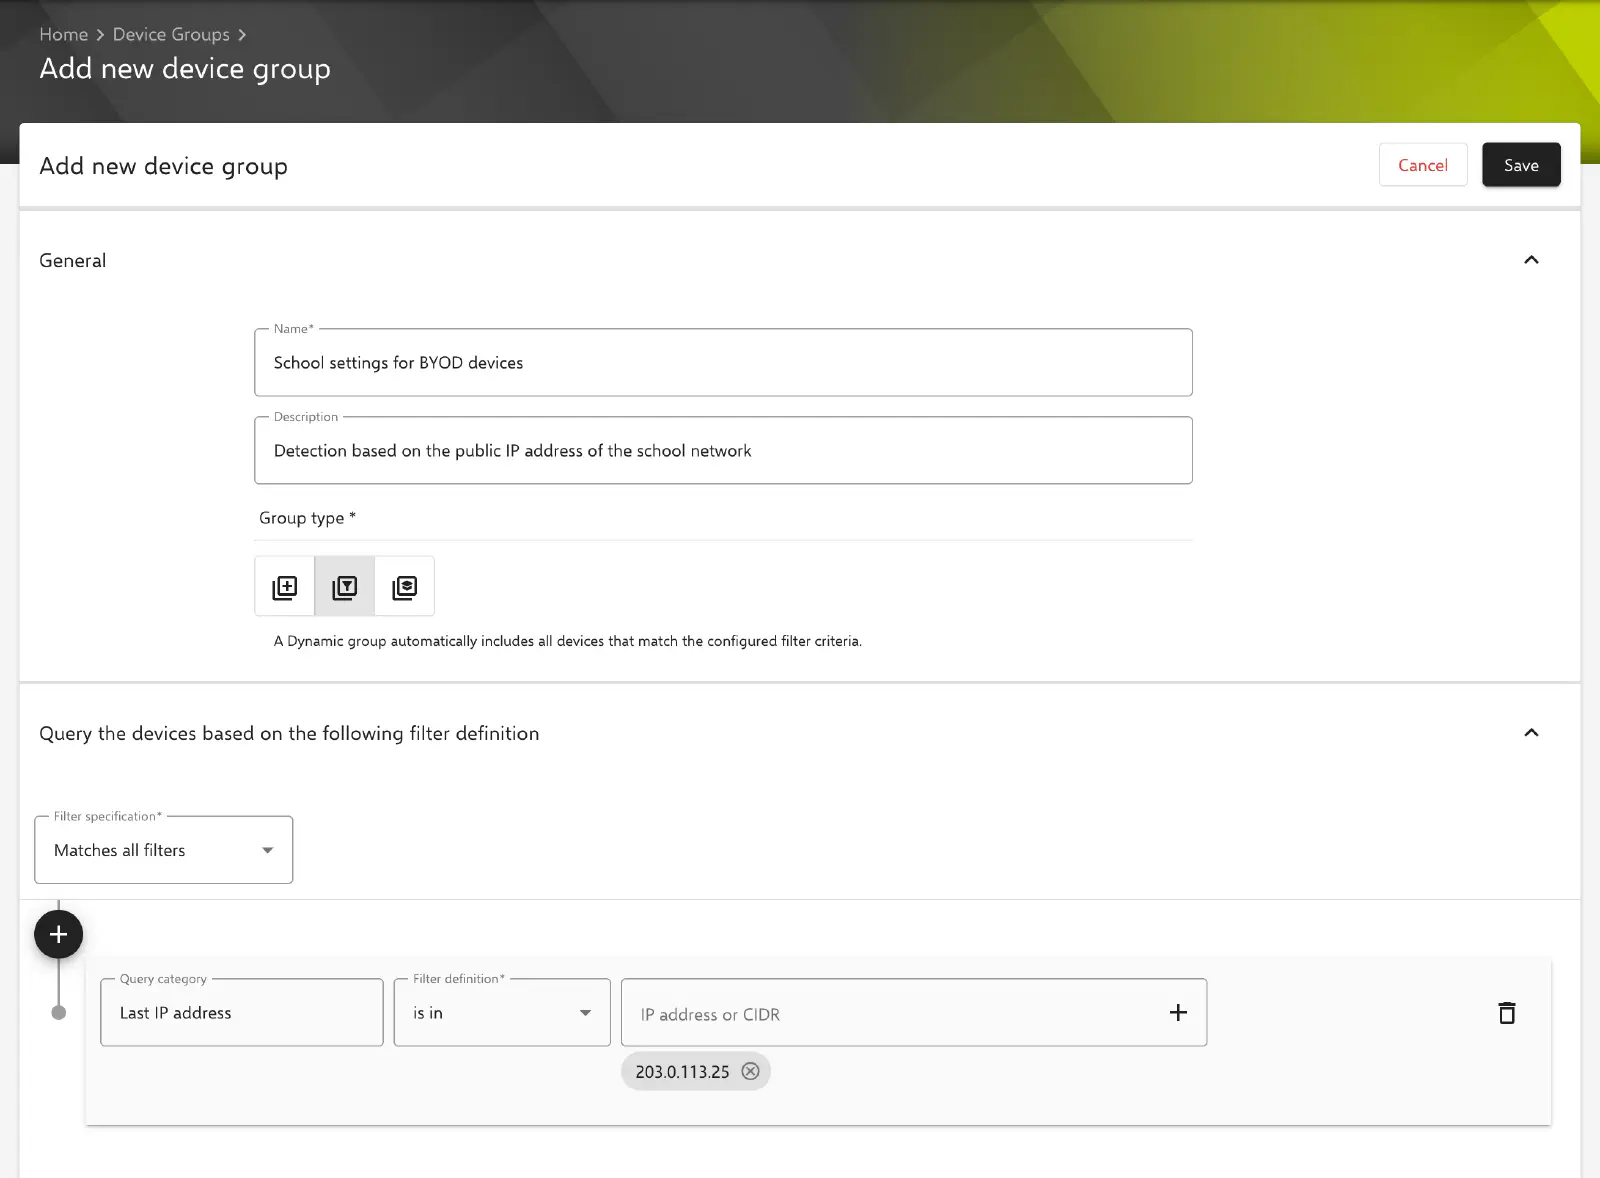The image size is (1600, 1178).
Task: Open the Filter specification dropdown
Action: pos(164,850)
